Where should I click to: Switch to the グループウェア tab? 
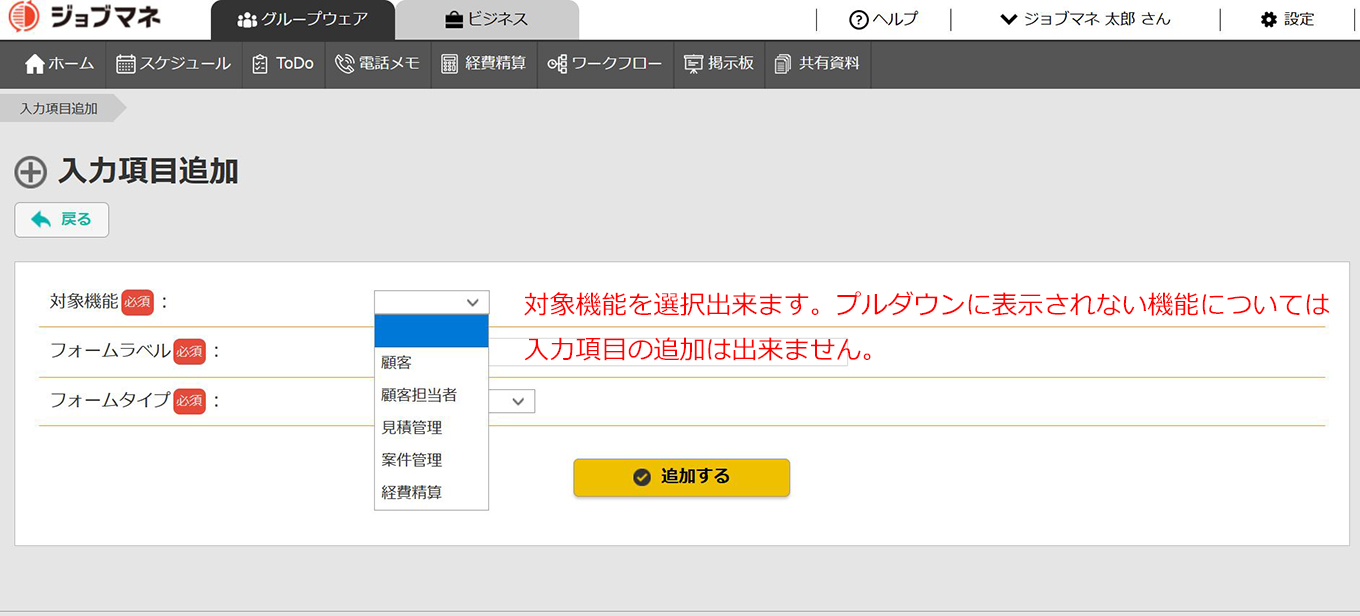303,20
